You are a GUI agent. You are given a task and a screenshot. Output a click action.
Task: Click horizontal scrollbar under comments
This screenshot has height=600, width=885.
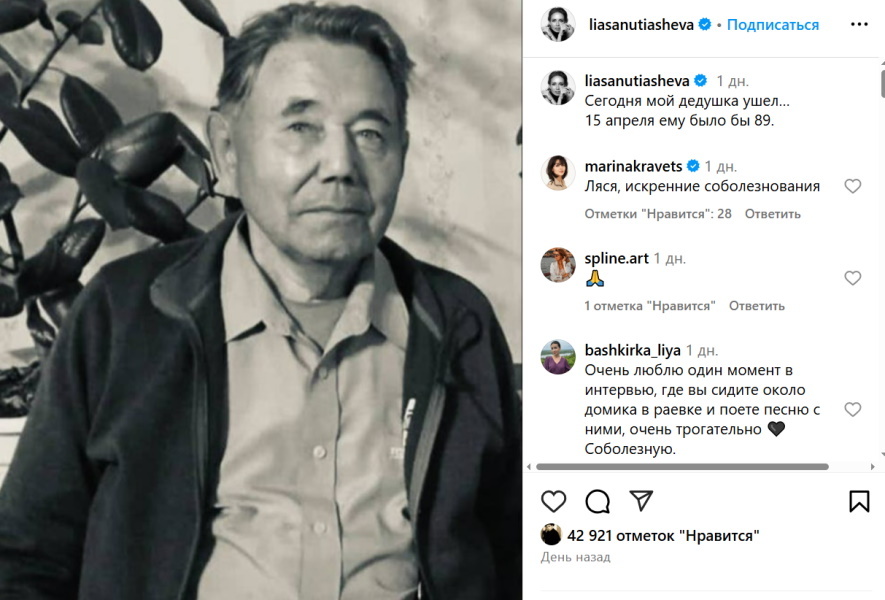tap(682, 467)
